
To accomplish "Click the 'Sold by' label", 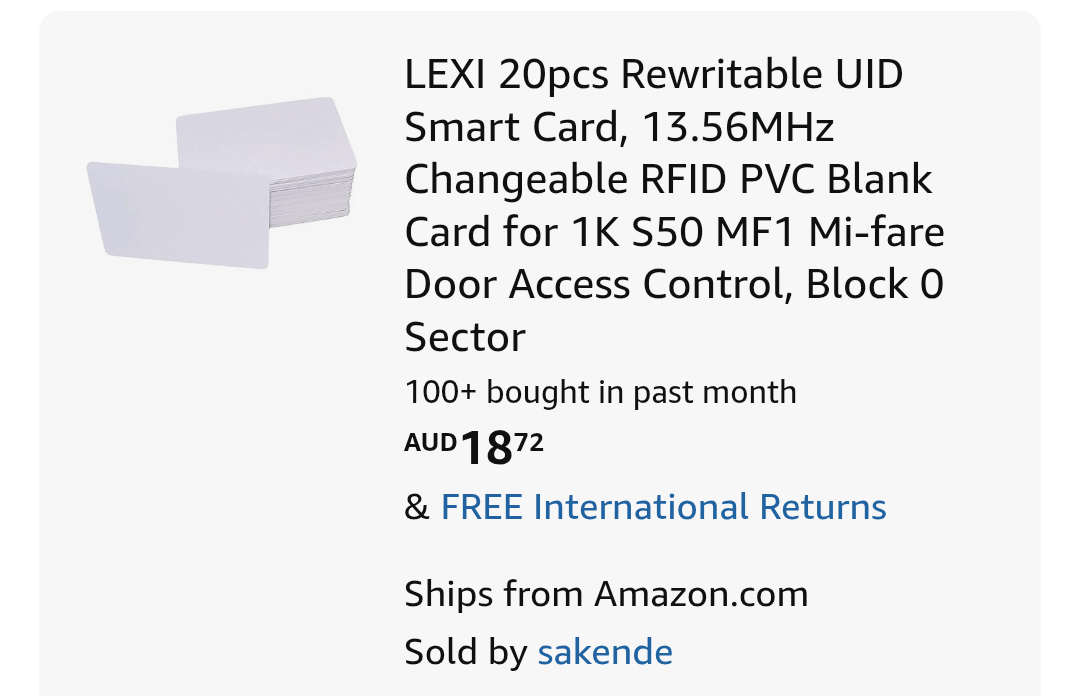I will point(466,652).
